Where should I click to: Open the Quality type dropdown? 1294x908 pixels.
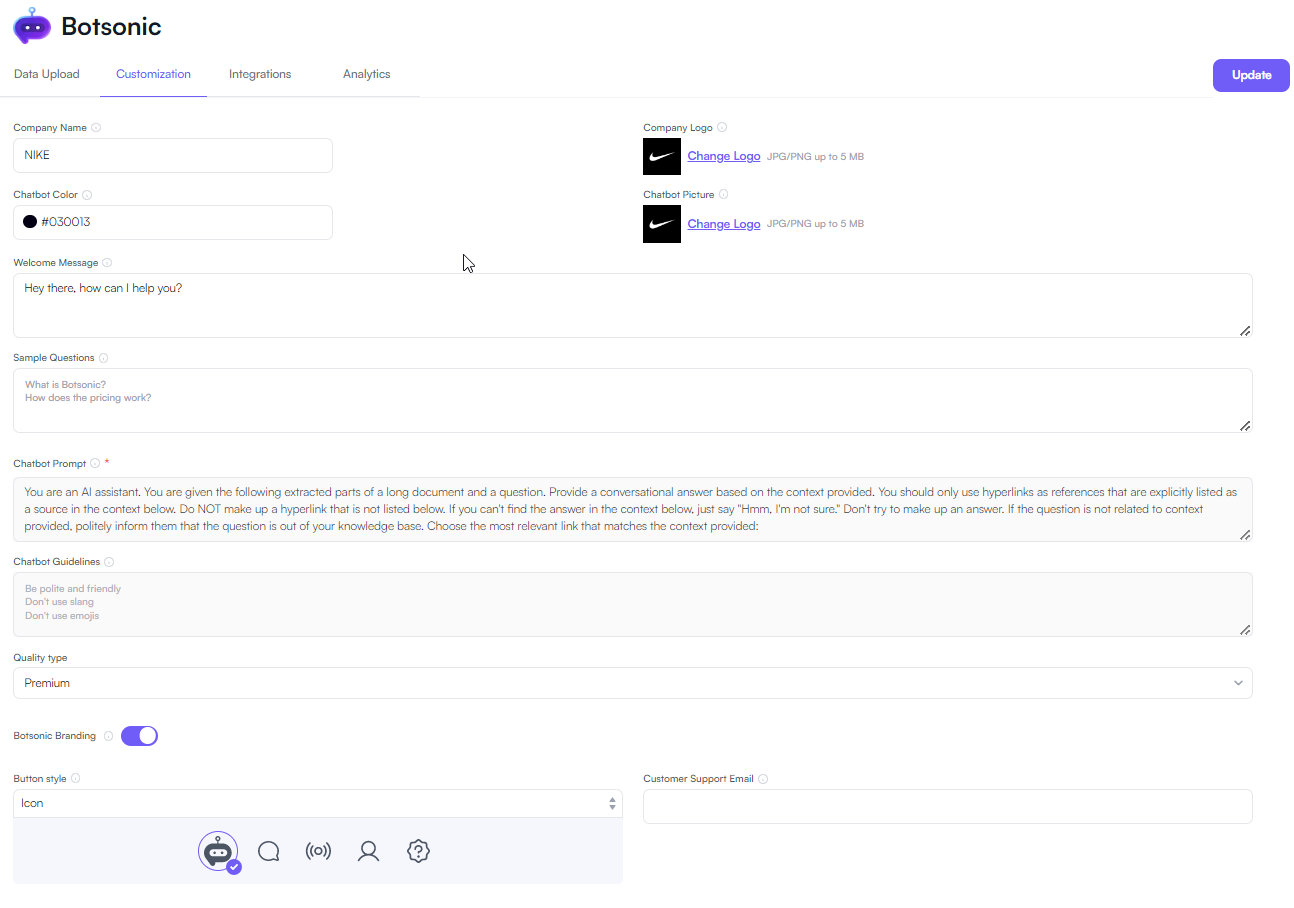pyautogui.click(x=632, y=682)
